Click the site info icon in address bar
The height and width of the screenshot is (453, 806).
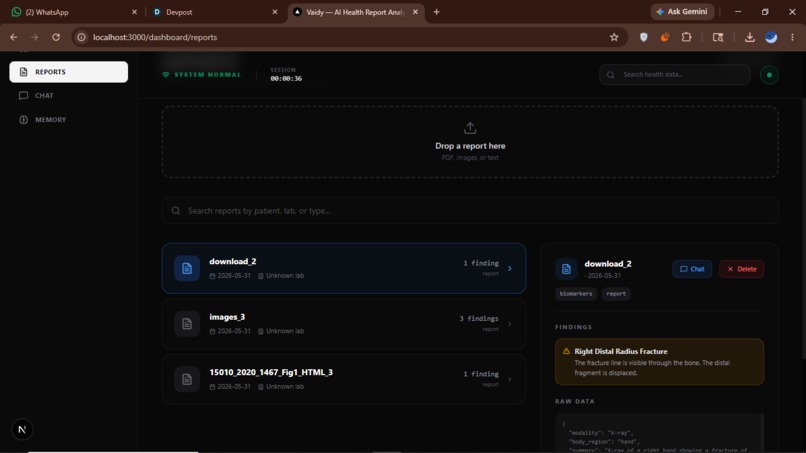pos(81,37)
